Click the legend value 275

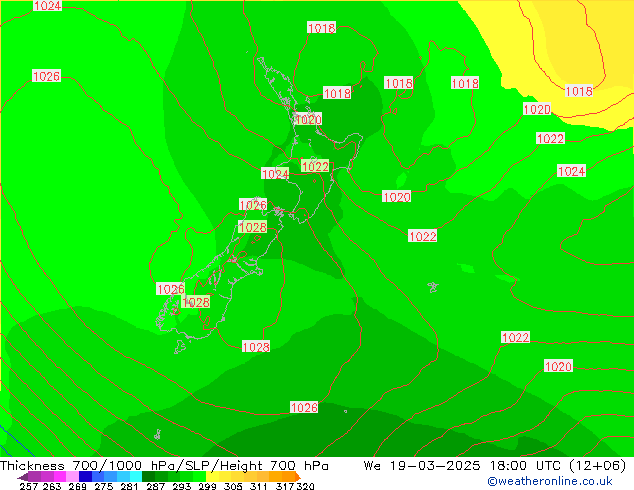coord(104,486)
